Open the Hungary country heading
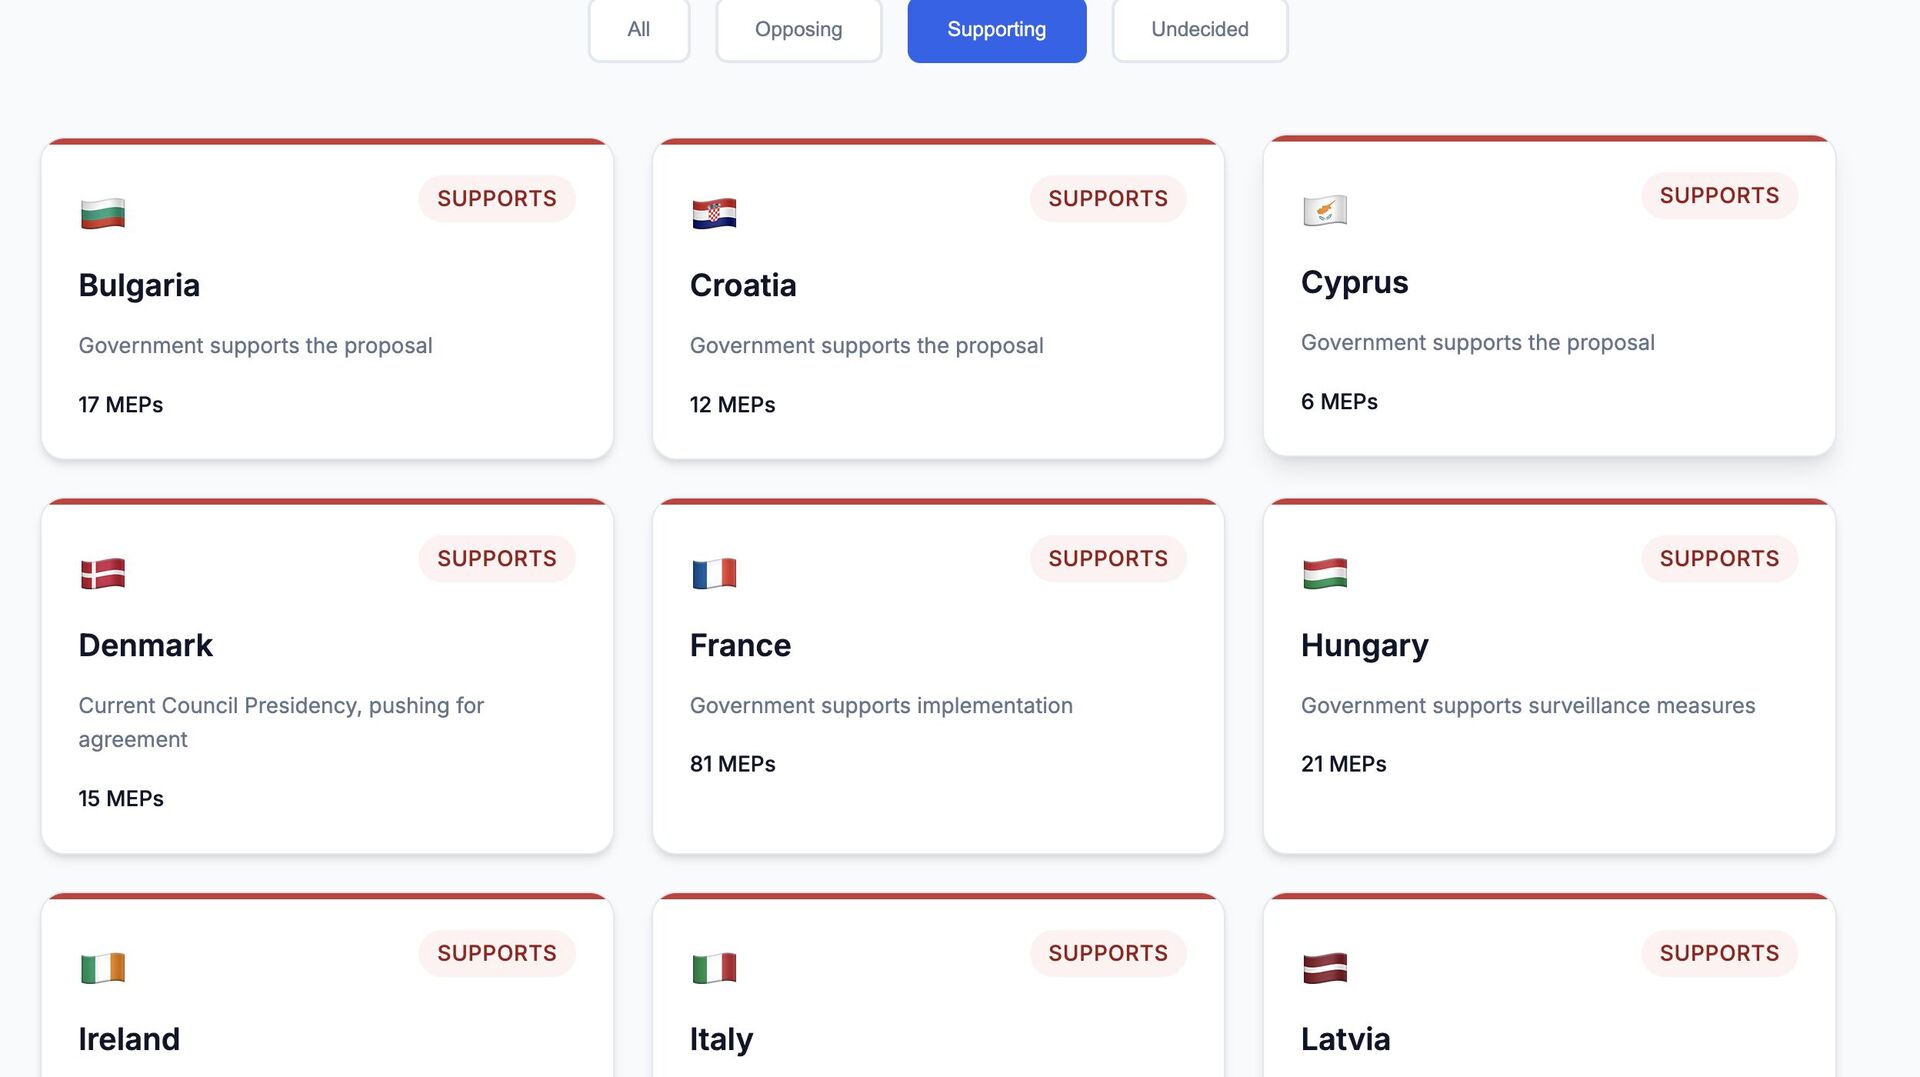The width and height of the screenshot is (1920, 1077). 1364,646
